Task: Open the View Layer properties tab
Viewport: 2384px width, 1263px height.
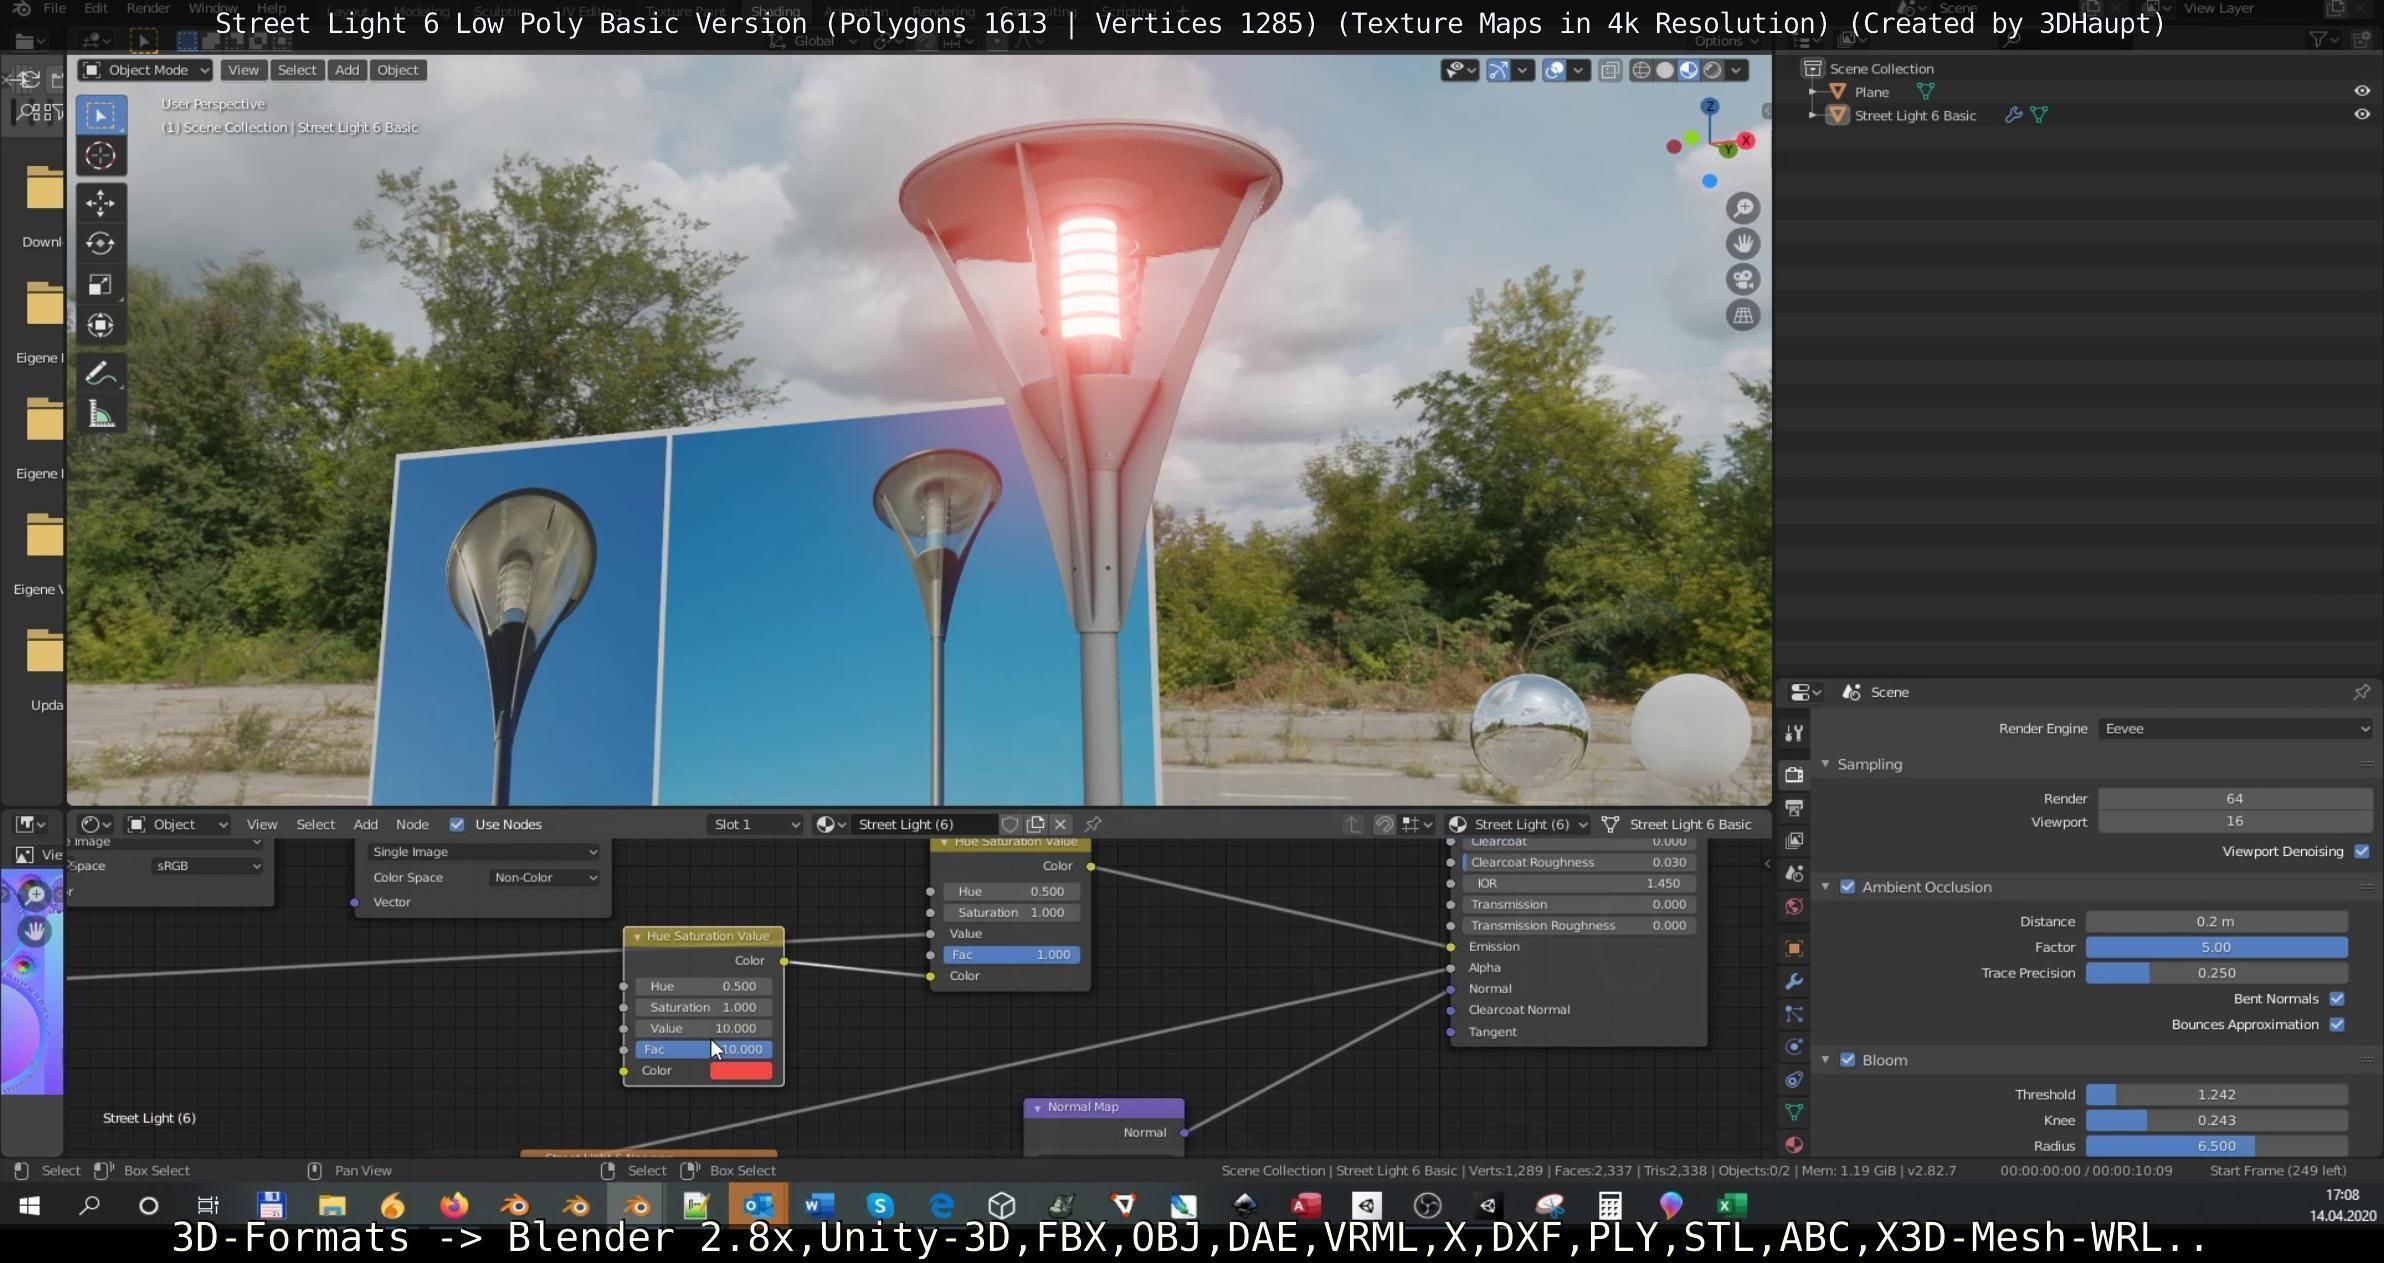Action: [1794, 841]
